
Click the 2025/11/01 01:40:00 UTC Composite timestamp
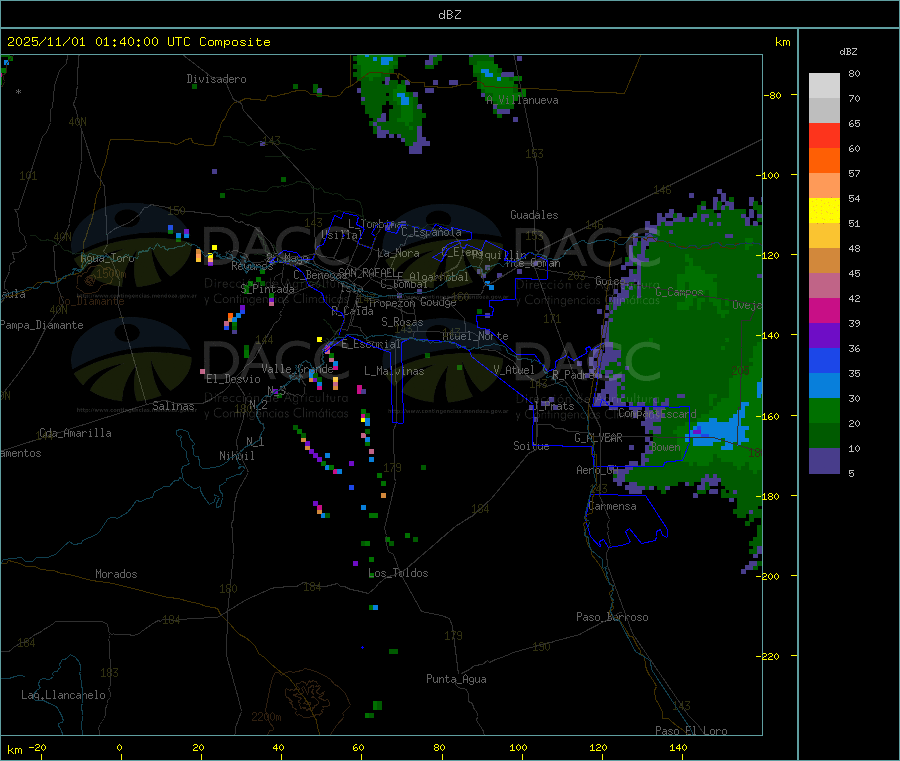[x=138, y=42]
